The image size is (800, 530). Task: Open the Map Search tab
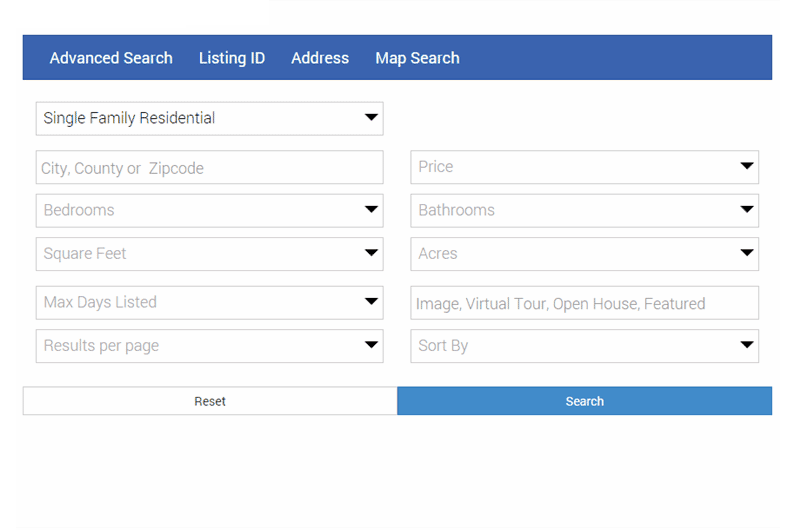click(x=417, y=58)
